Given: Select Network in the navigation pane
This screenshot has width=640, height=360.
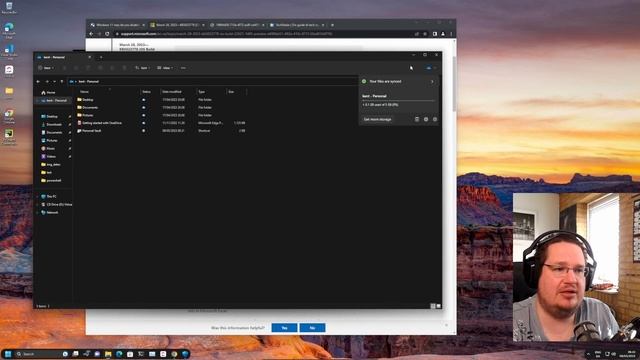Looking at the screenshot, I should pyautogui.click(x=52, y=213).
